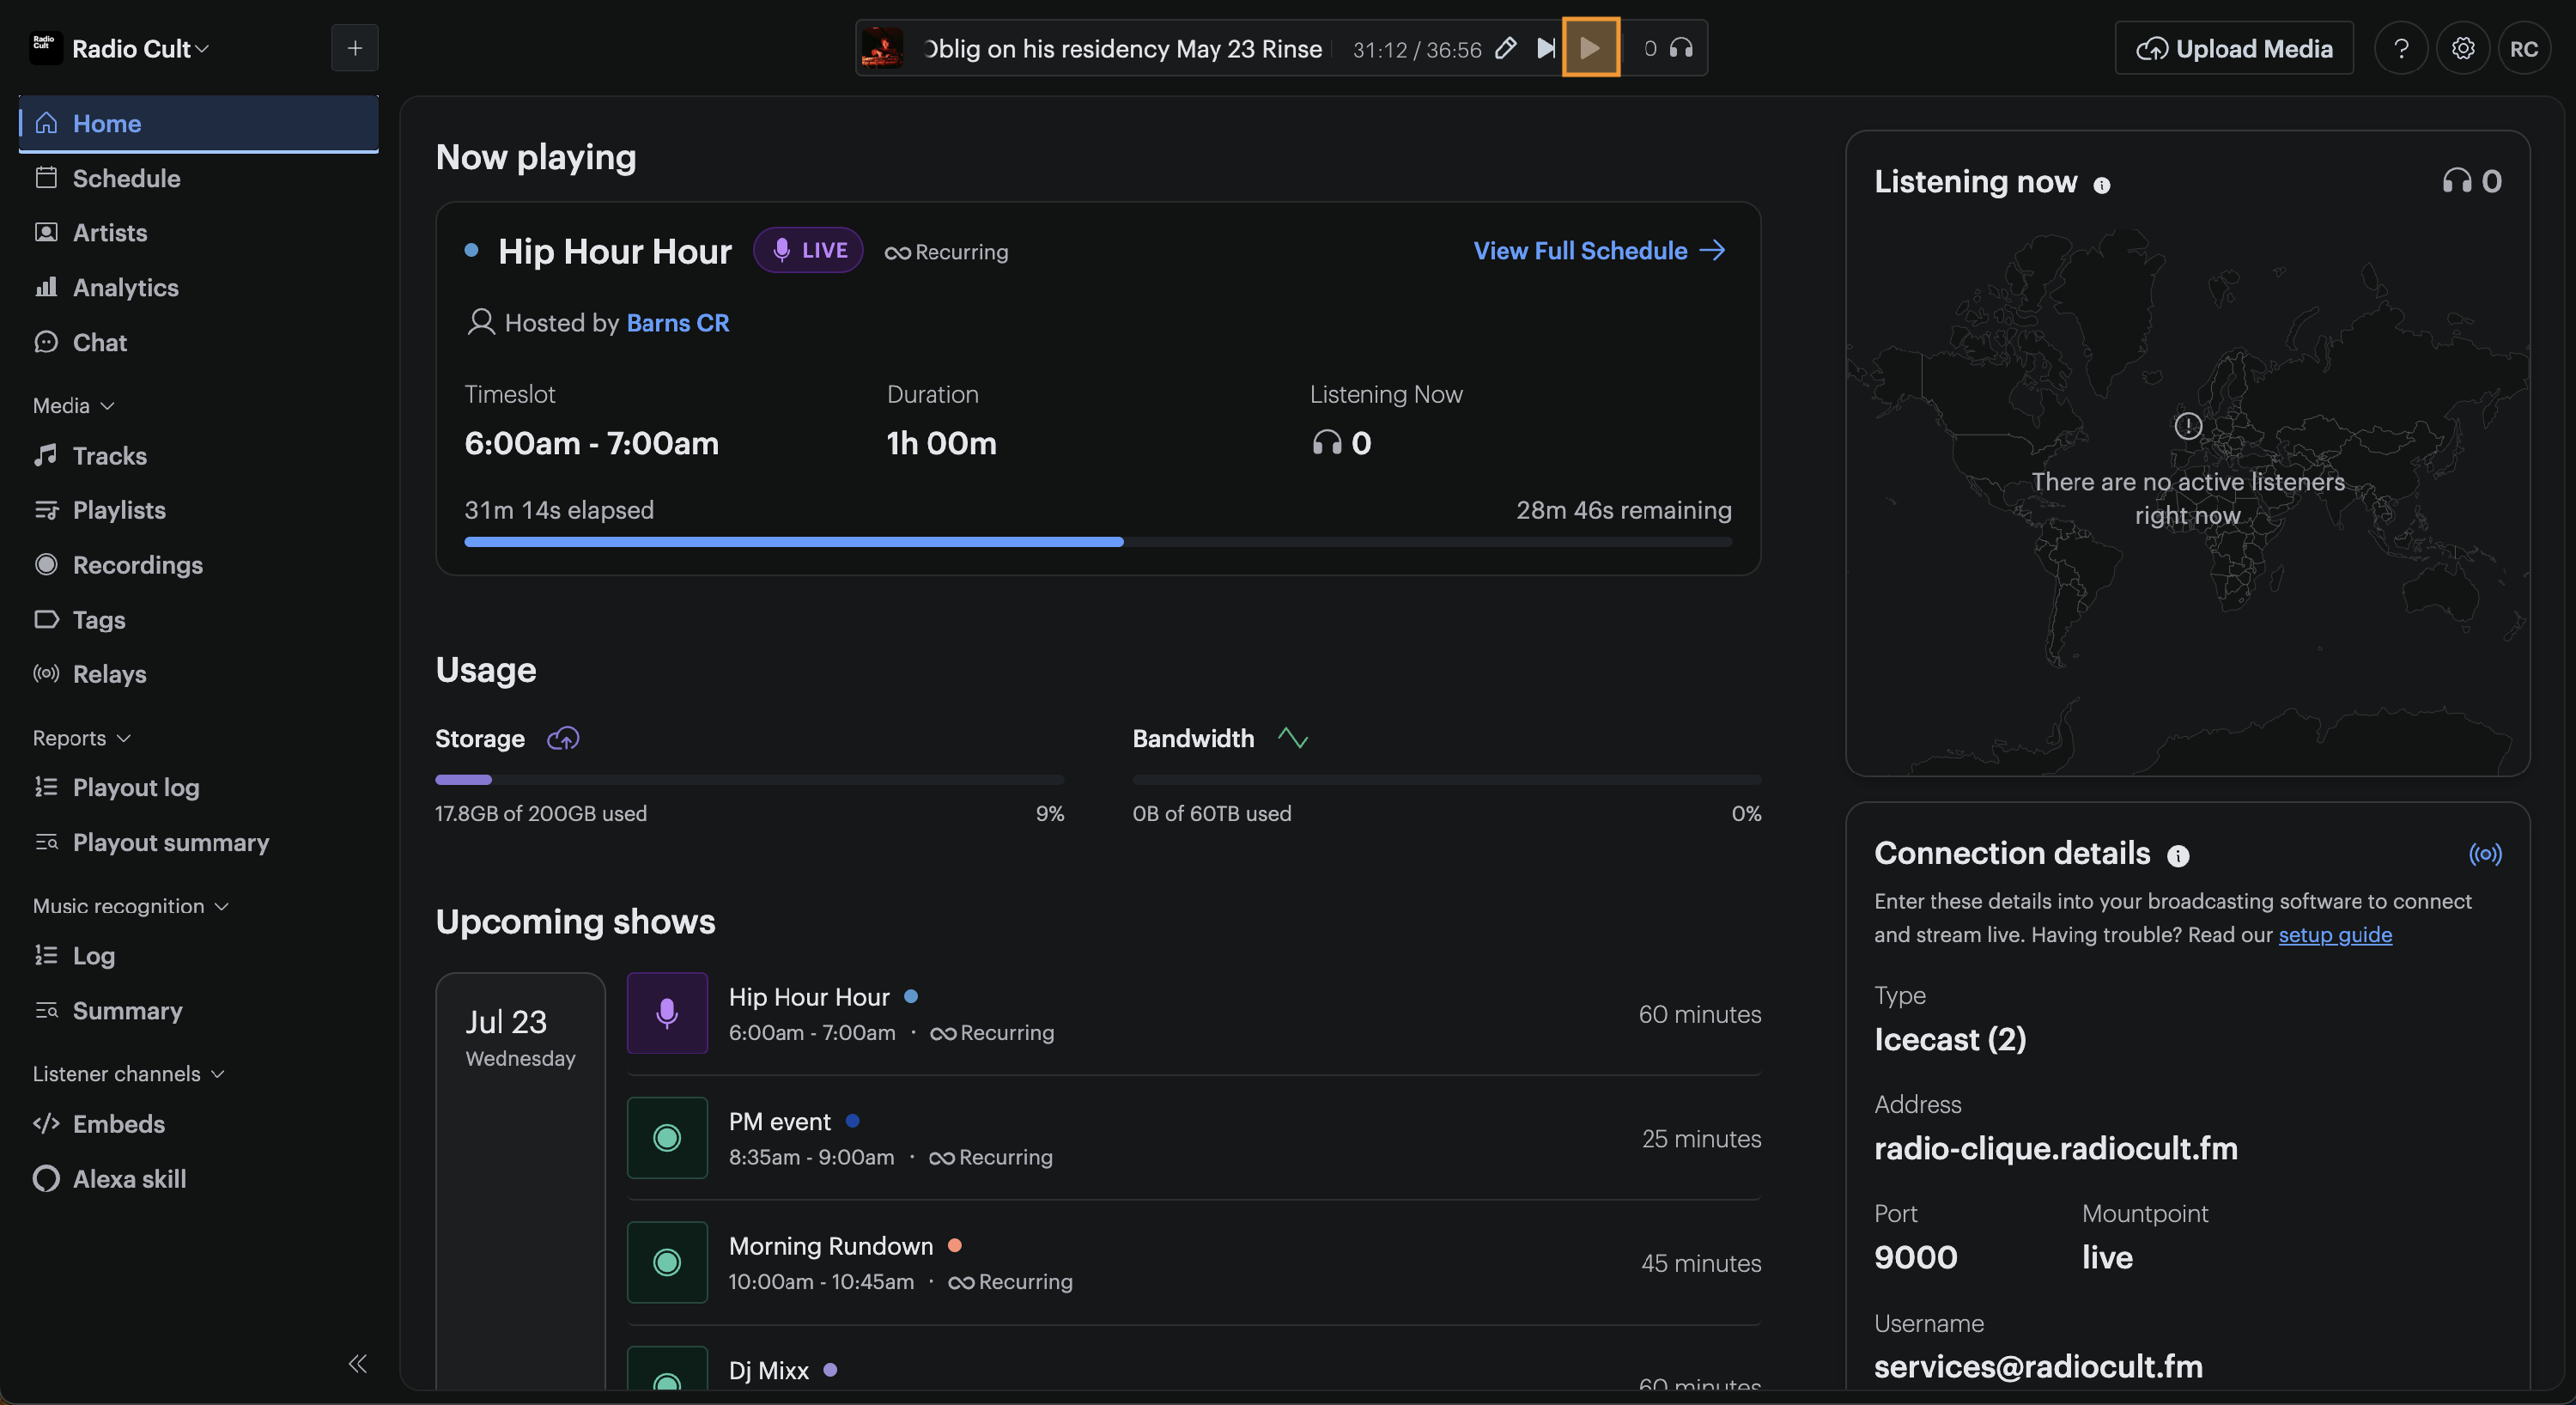The image size is (2576, 1405).
Task: Click the Upload Media button
Action: [x=2233, y=48]
